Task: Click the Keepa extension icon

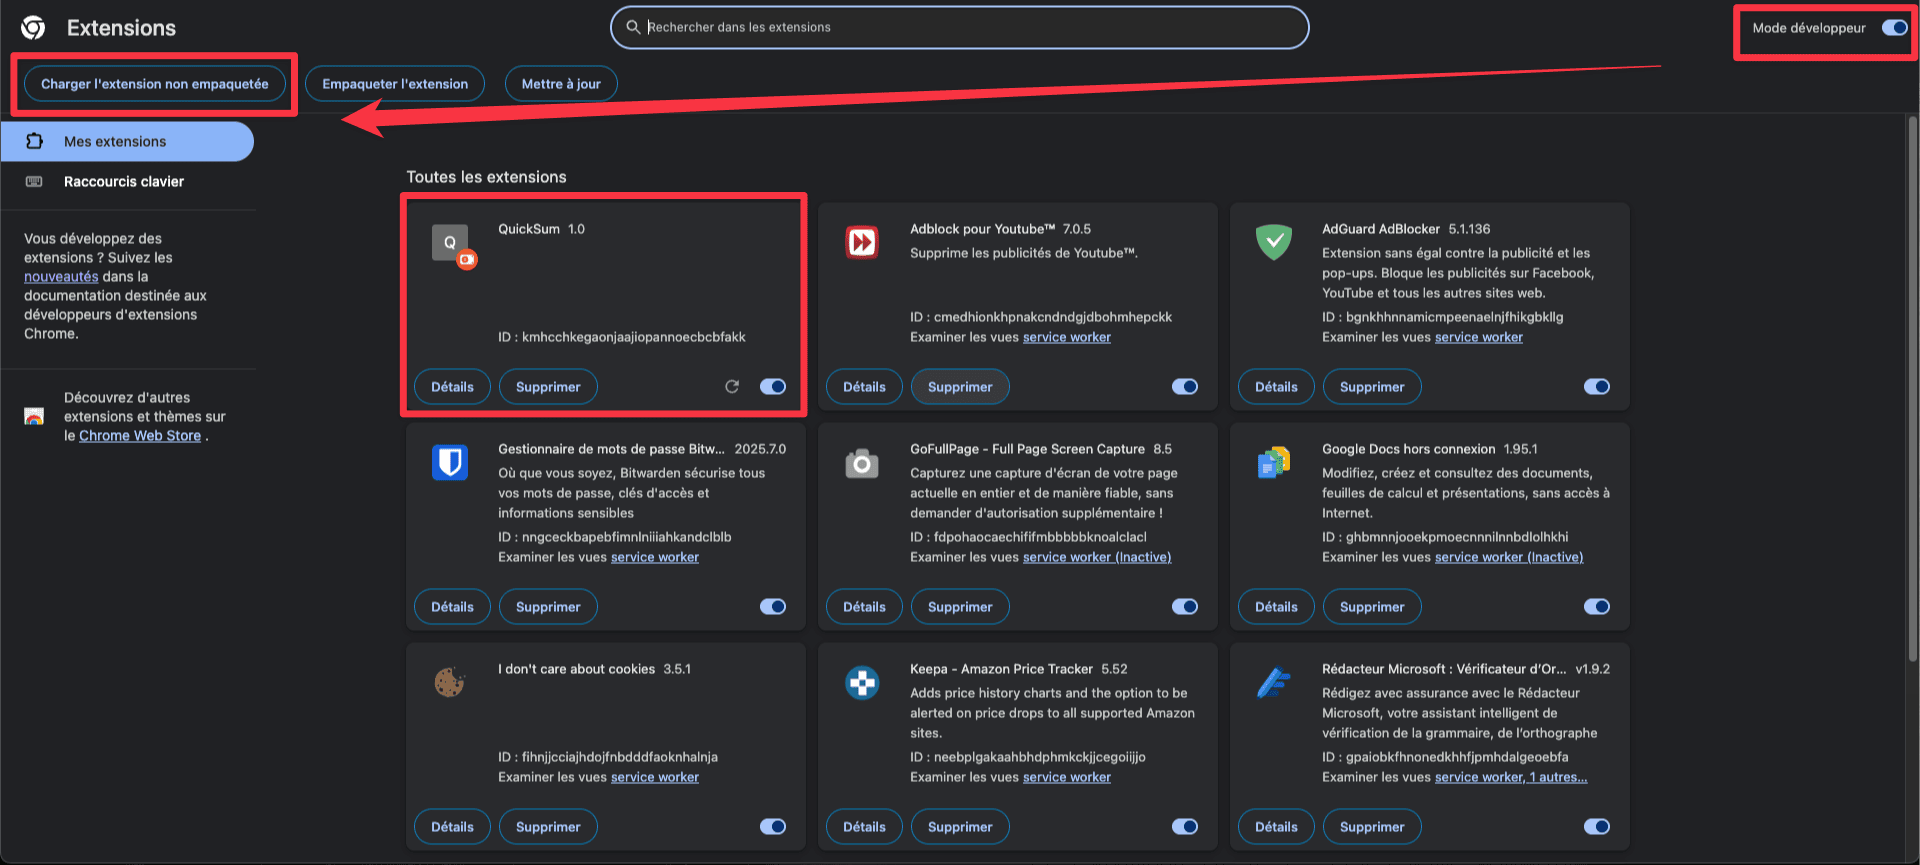Action: point(862,682)
